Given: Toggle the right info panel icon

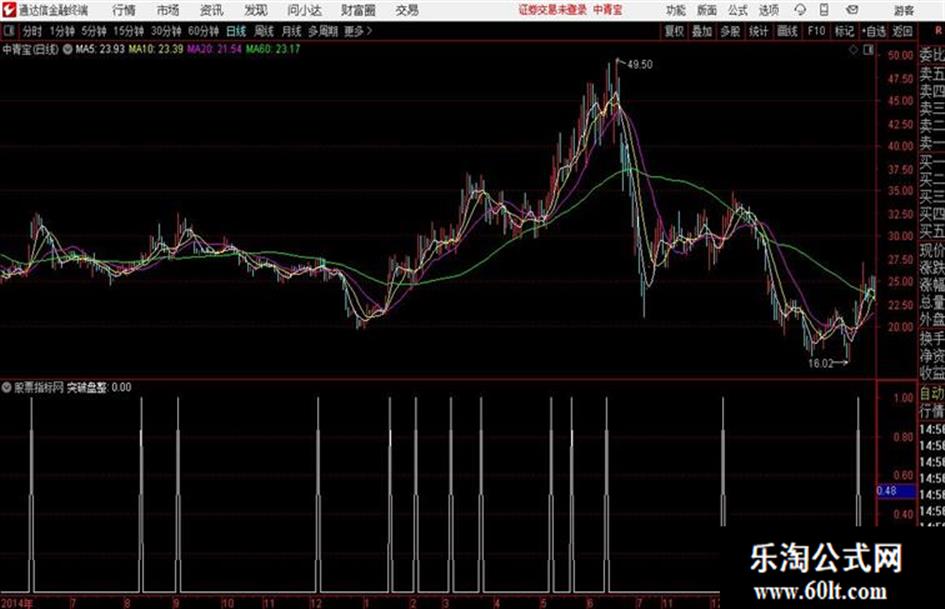Looking at the screenshot, I should click(868, 50).
